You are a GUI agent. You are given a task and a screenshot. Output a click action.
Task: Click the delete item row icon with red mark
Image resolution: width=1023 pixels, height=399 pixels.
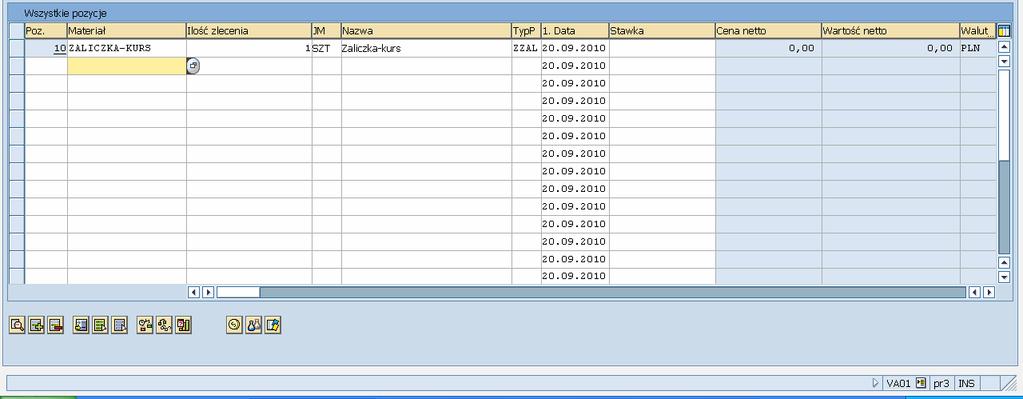(55, 325)
